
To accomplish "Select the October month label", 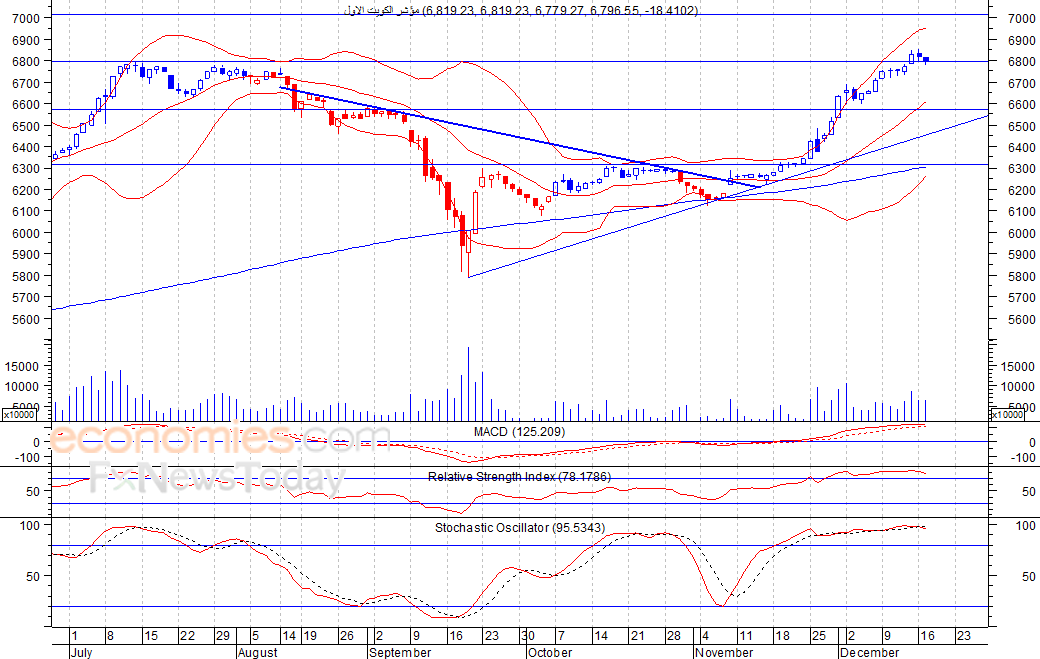I will click(x=550, y=652).
